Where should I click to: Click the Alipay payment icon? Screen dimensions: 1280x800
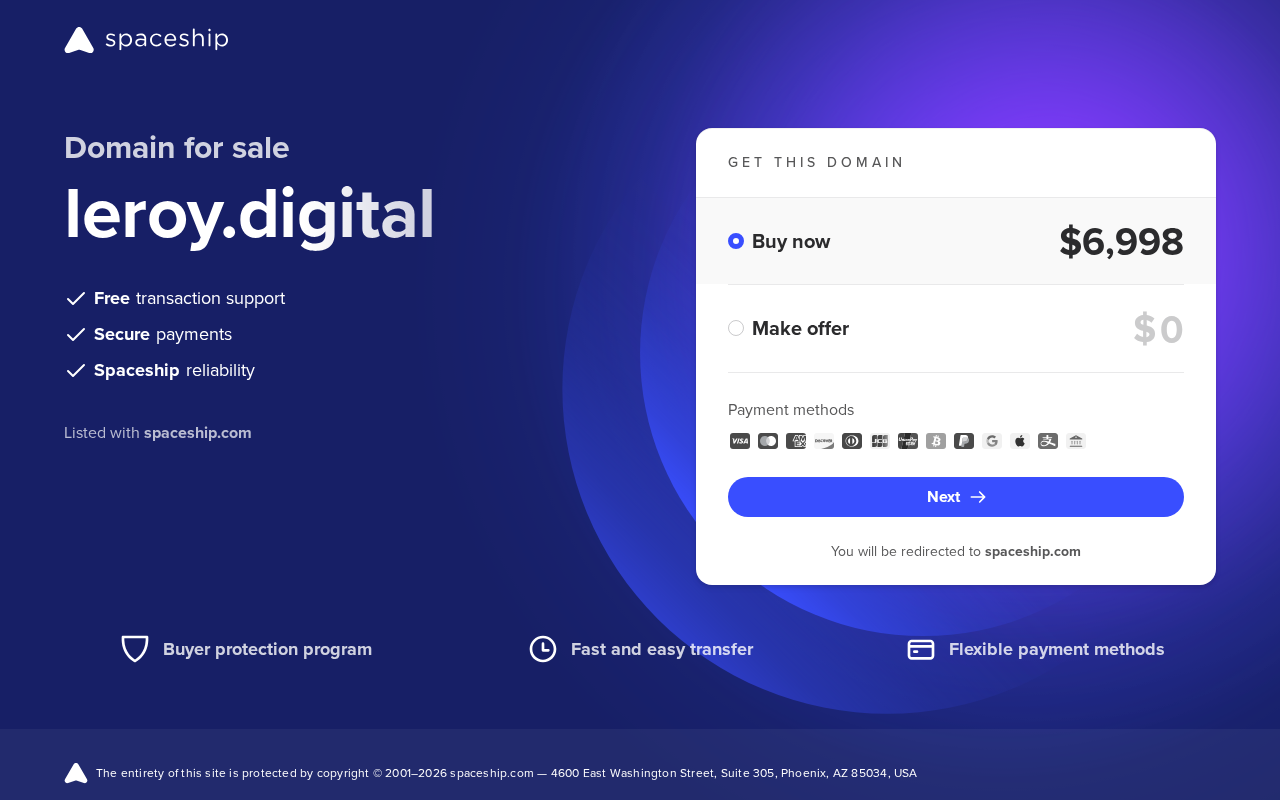(1048, 441)
